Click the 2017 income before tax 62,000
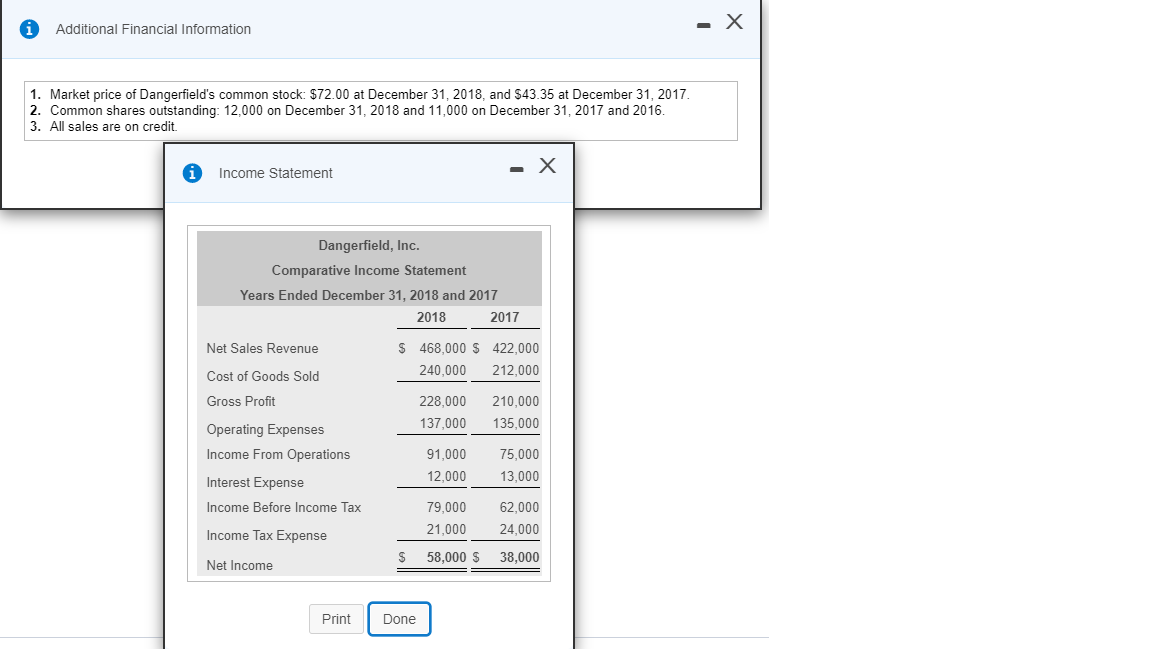Screen dimensions: 1152x649 (519, 507)
